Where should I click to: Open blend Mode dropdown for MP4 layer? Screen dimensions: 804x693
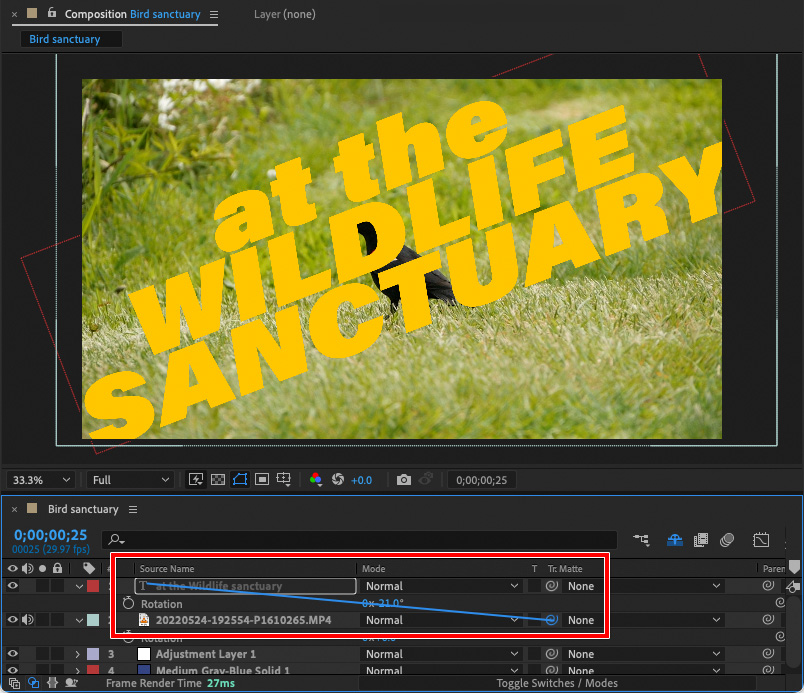coord(441,620)
